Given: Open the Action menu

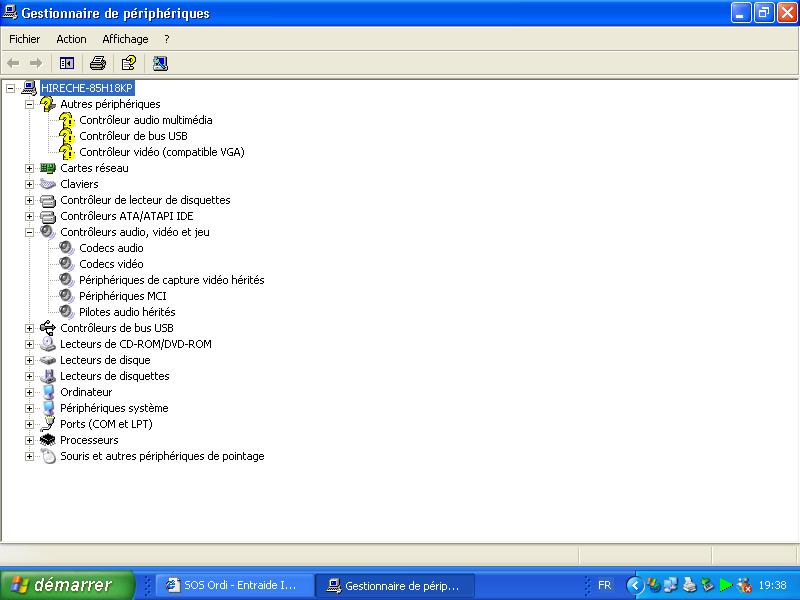Looking at the screenshot, I should click(71, 39).
